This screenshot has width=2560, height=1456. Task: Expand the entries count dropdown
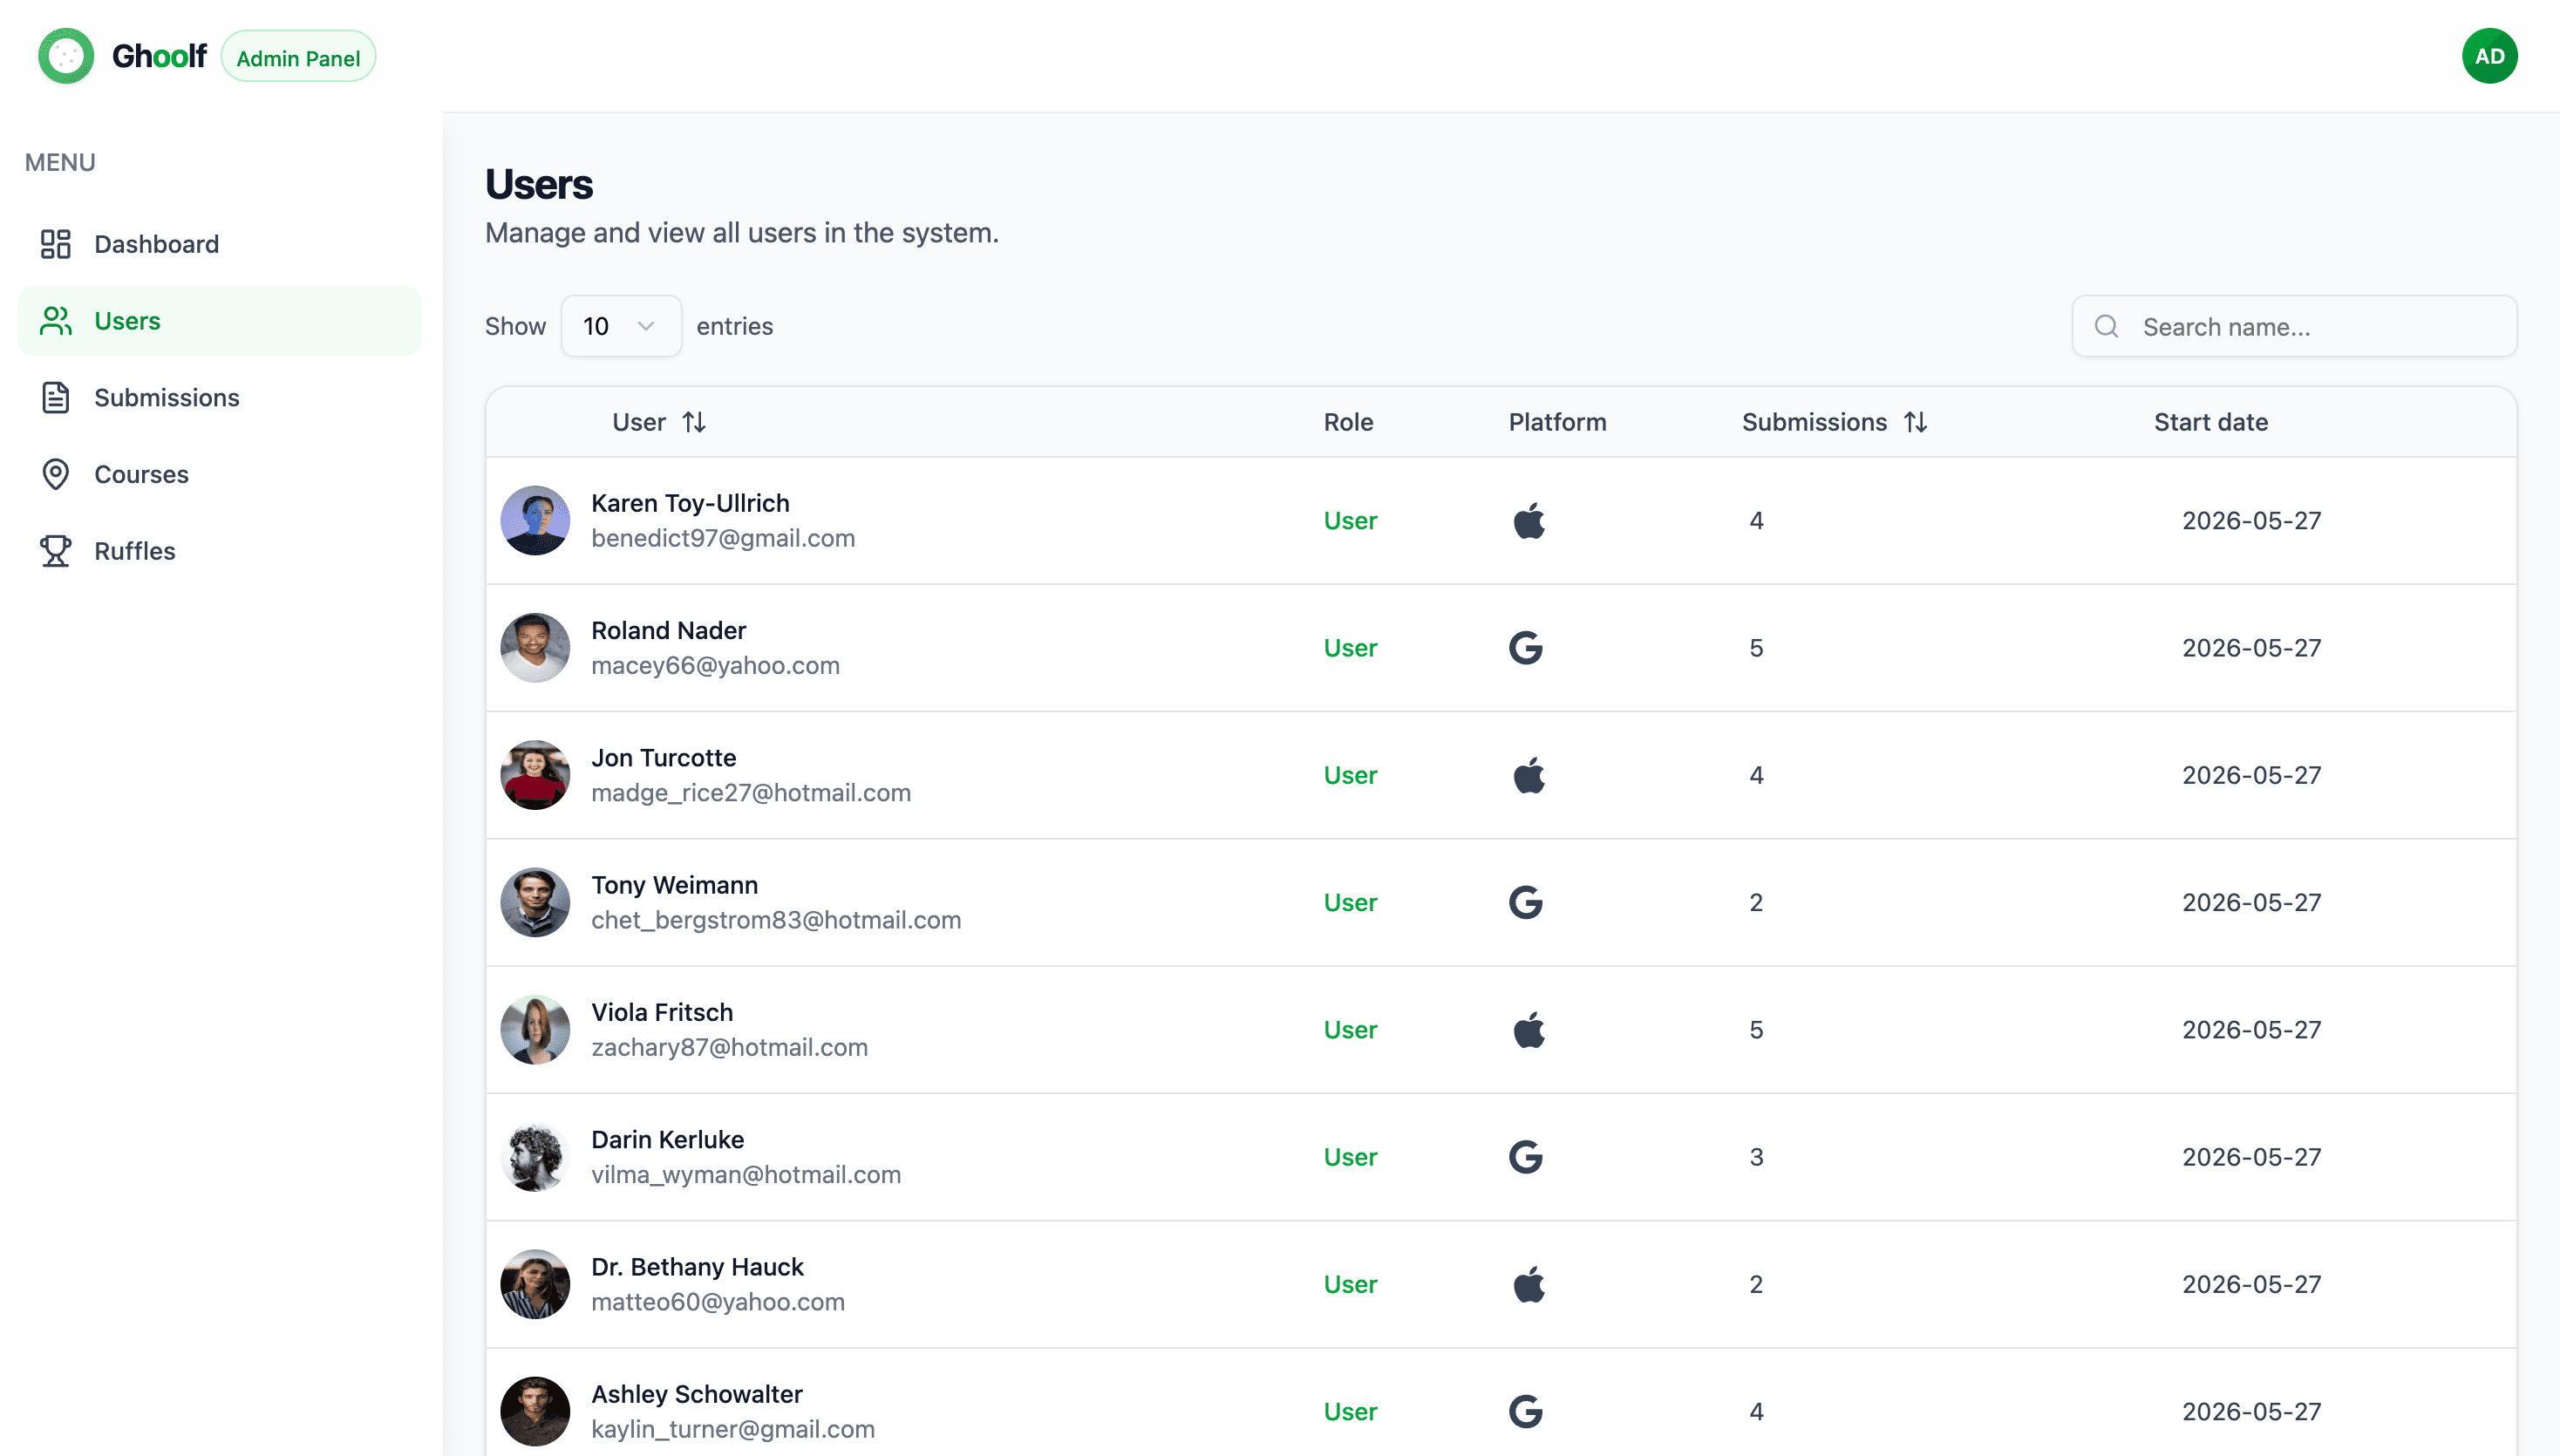[x=621, y=326]
